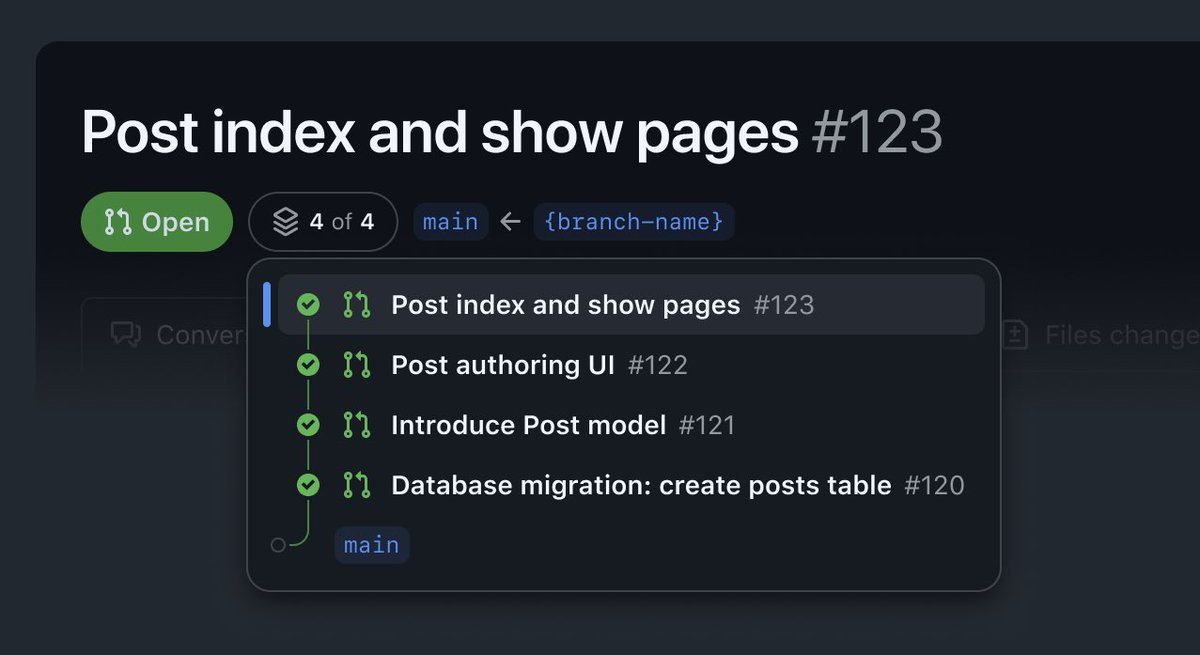
Task: Click the file diff icon beside Files changed
Action: pos(1015,334)
